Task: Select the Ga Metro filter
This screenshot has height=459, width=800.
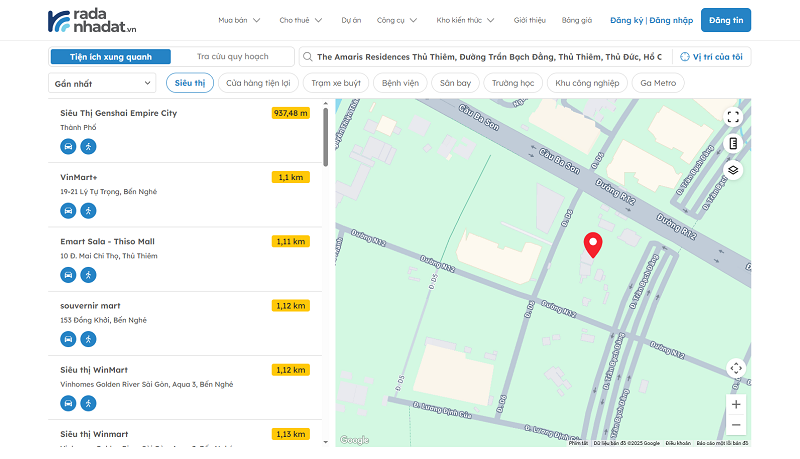Action: 658,83
